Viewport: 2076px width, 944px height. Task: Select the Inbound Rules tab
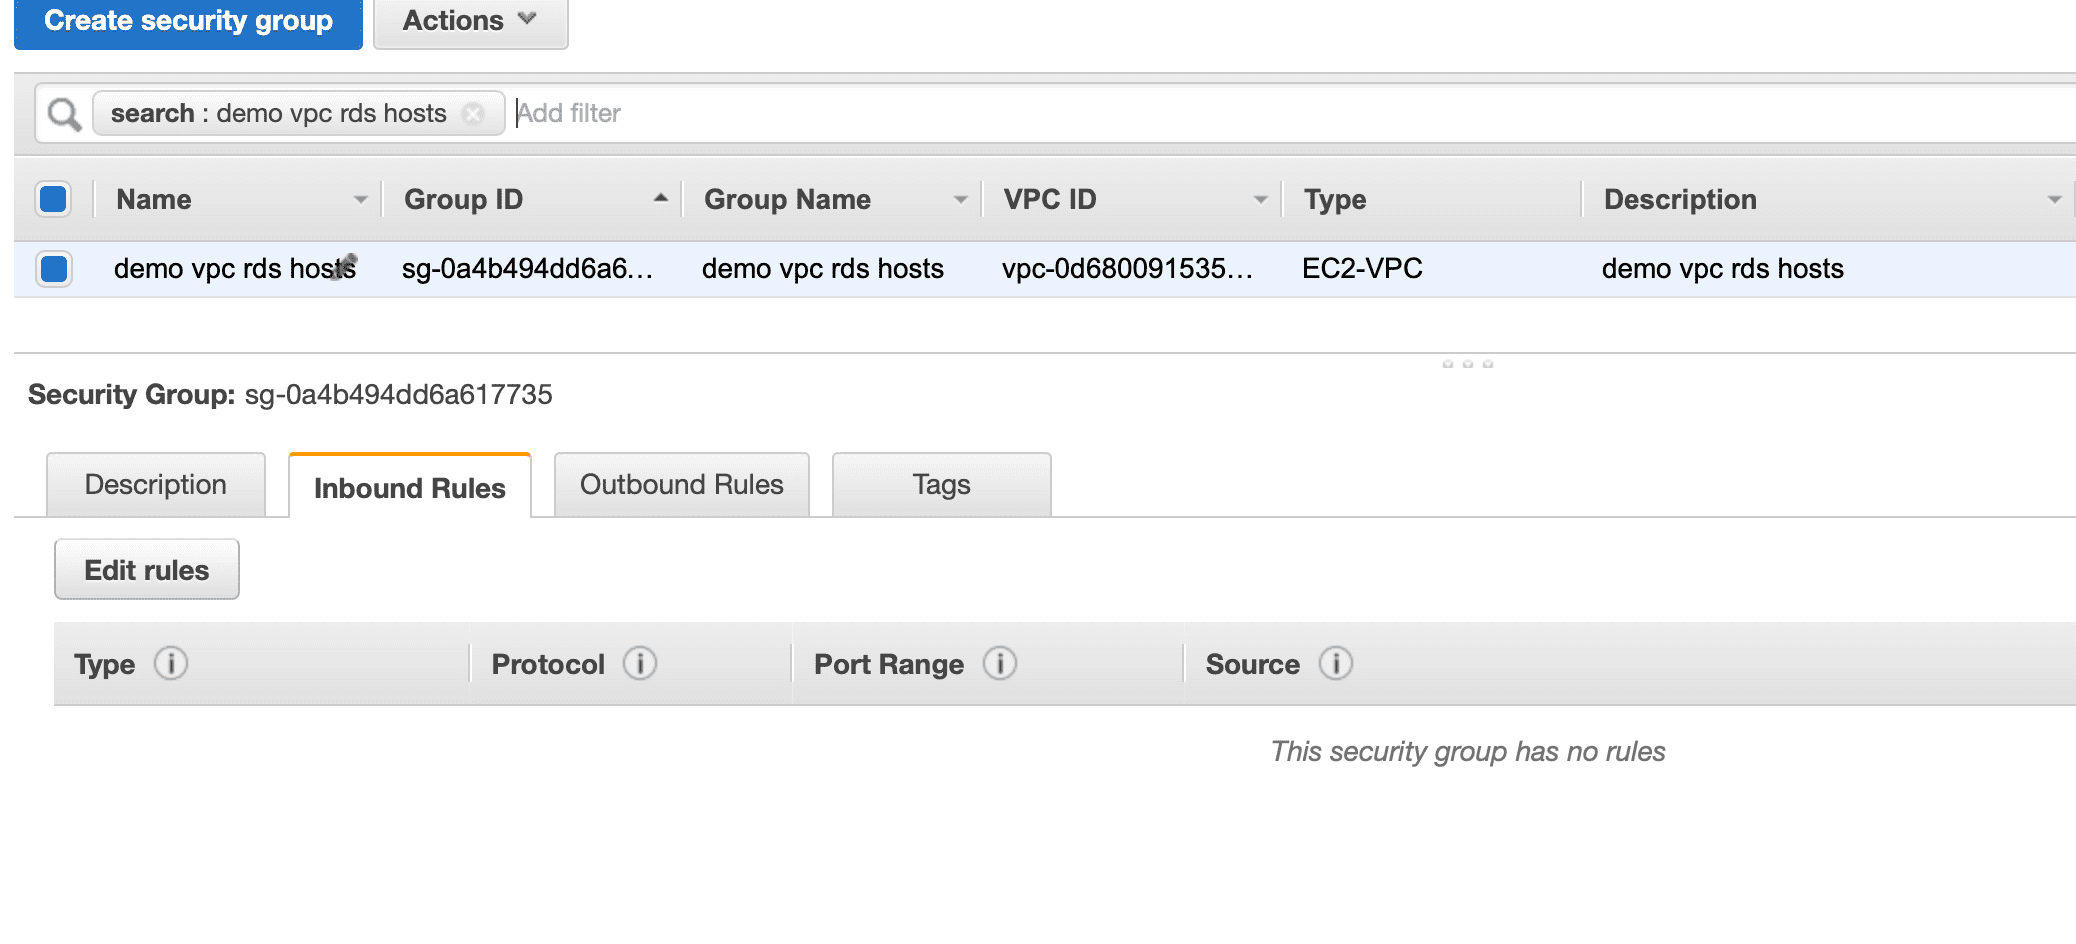pyautogui.click(x=410, y=487)
